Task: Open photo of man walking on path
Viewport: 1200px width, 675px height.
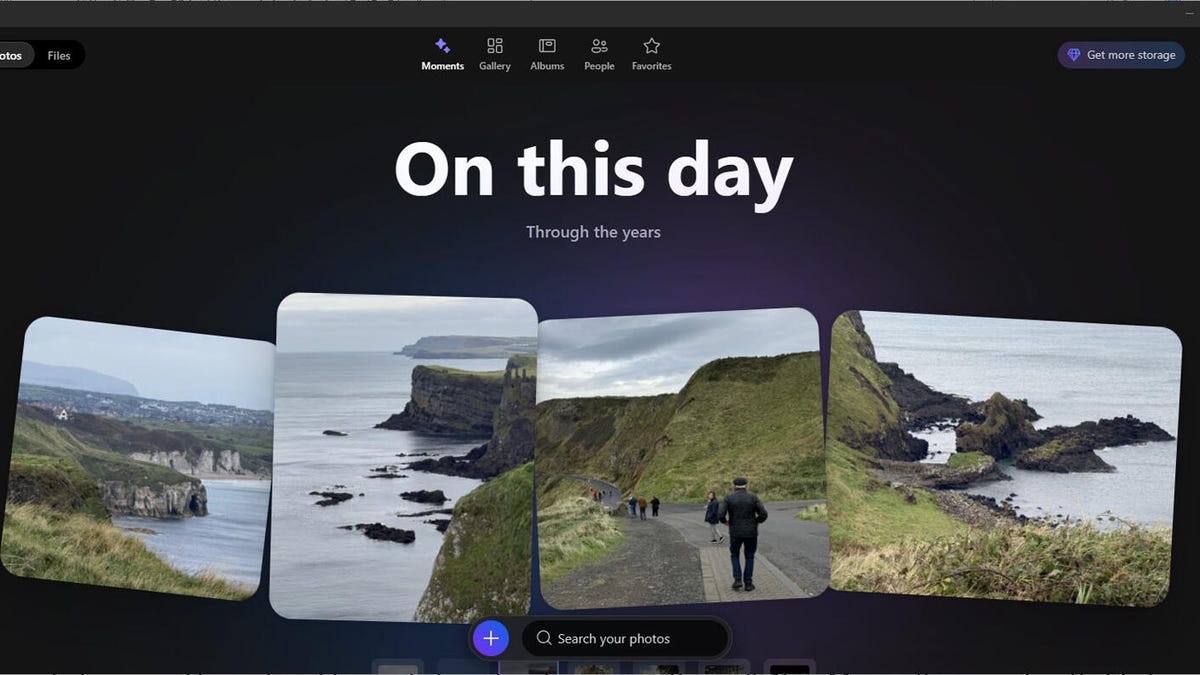Action: pyautogui.click(x=682, y=458)
